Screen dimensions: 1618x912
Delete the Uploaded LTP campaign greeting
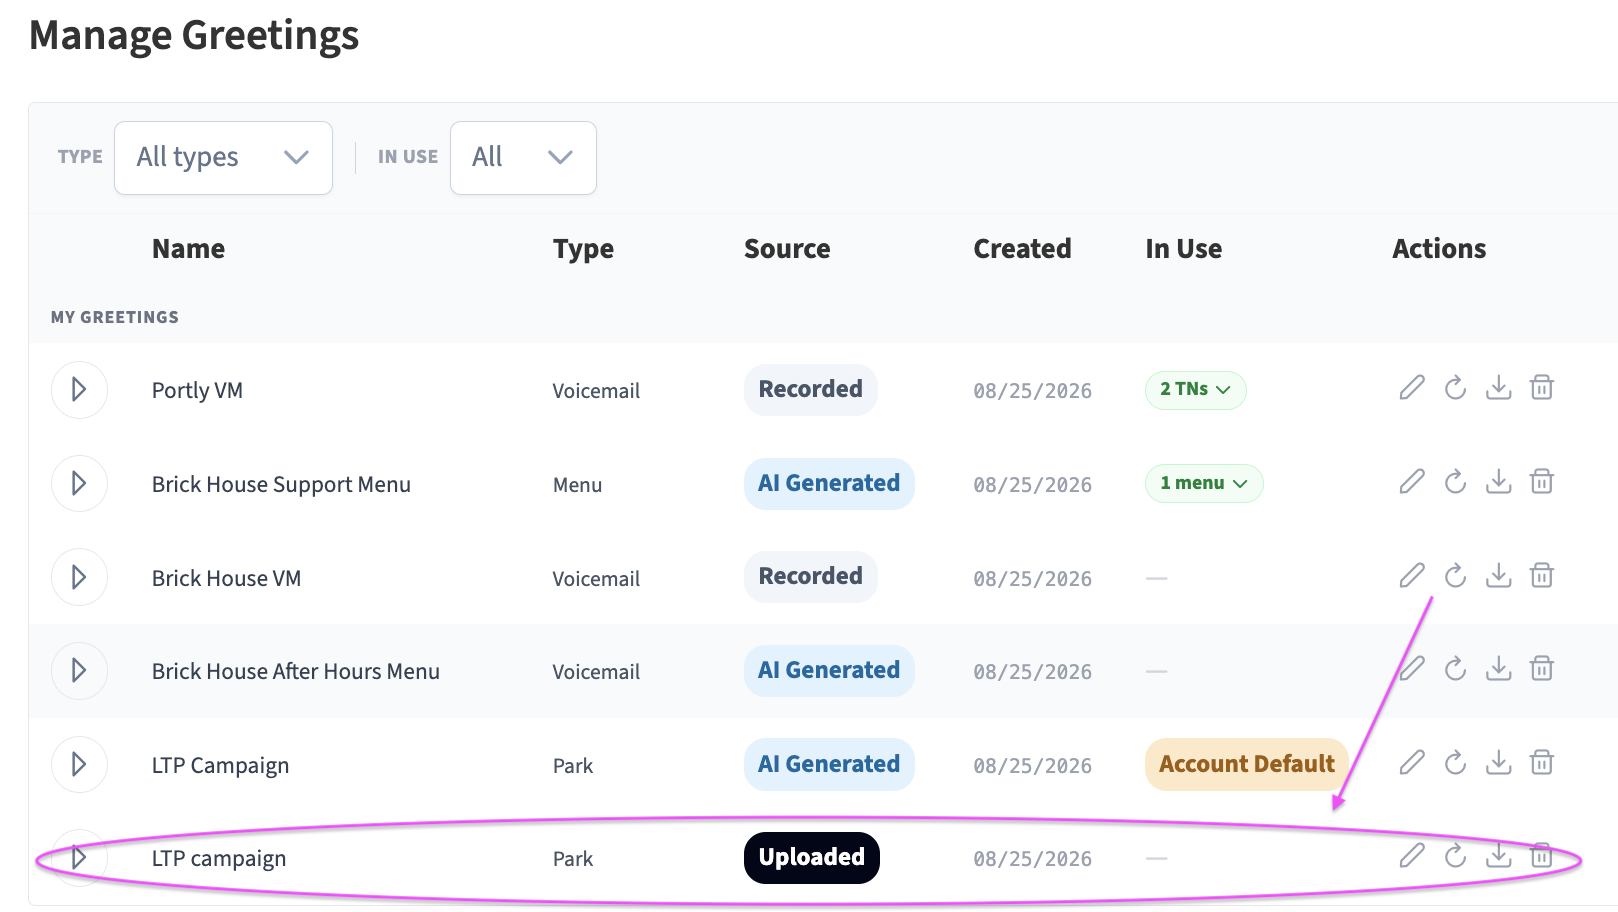coord(1542,855)
